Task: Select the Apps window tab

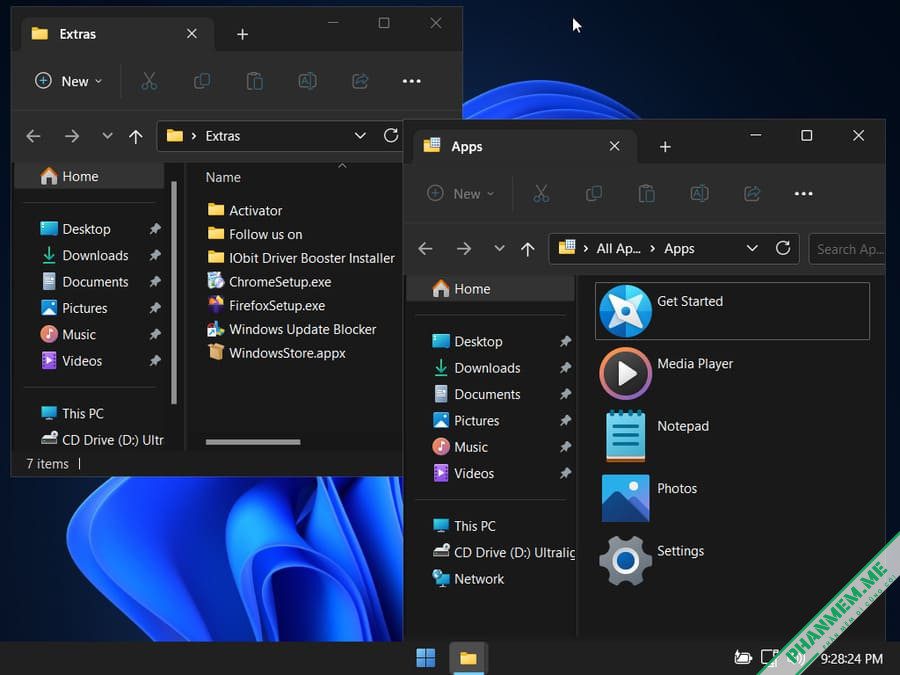Action: [525, 146]
